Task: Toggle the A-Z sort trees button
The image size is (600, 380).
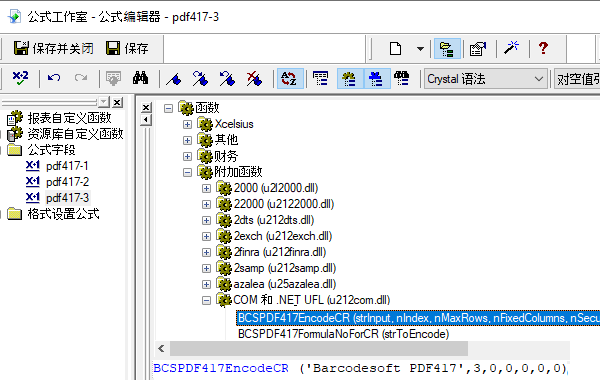Action: (290, 79)
